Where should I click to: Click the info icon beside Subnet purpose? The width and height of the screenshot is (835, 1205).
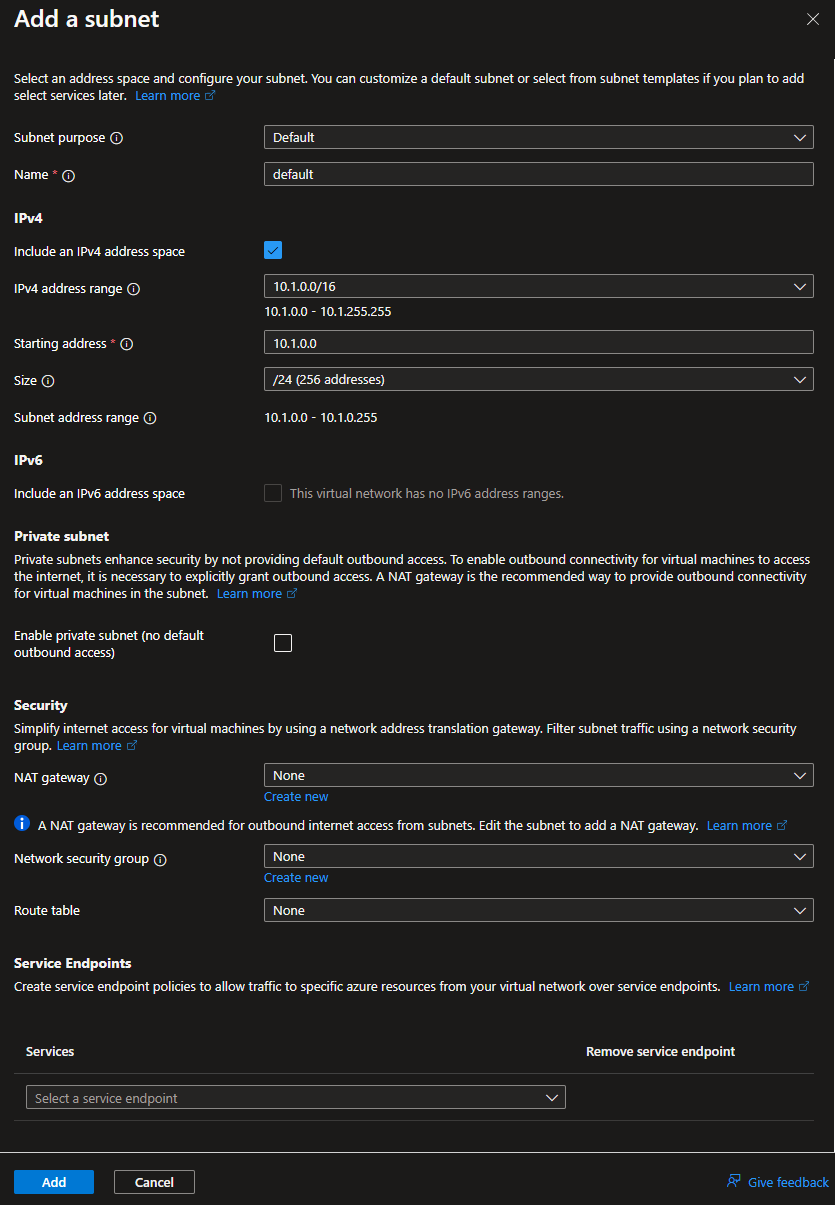(116, 138)
